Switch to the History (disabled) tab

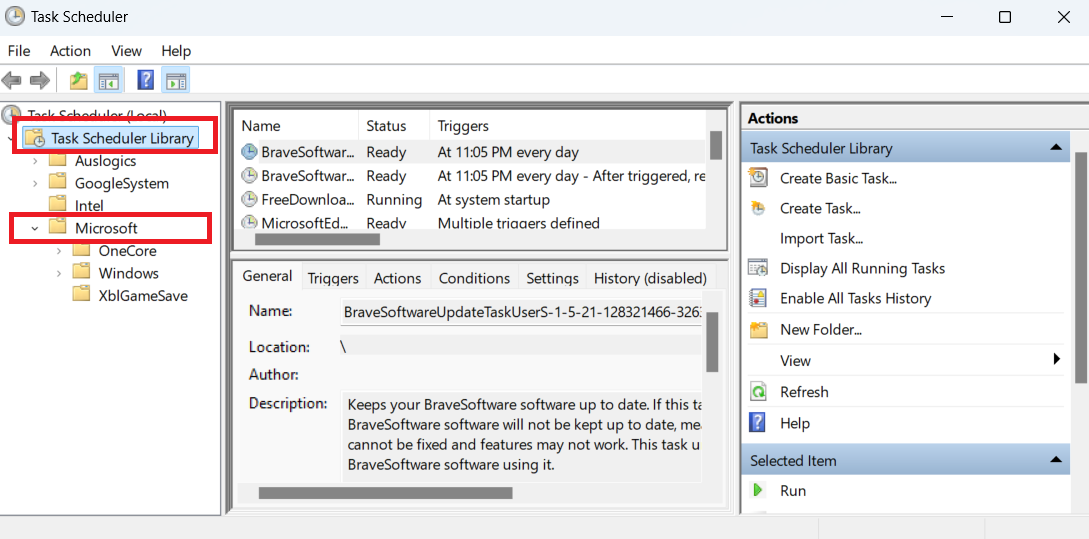(x=650, y=279)
